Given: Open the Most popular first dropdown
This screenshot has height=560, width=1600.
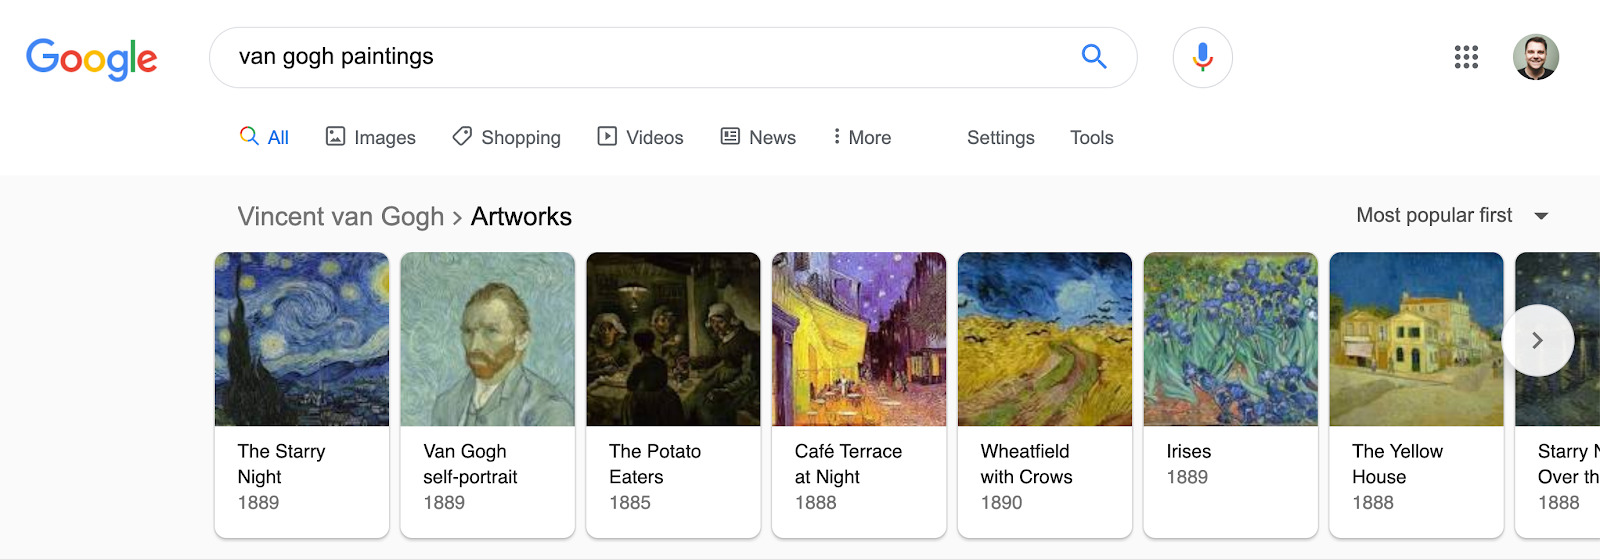Looking at the screenshot, I should coord(1451,216).
